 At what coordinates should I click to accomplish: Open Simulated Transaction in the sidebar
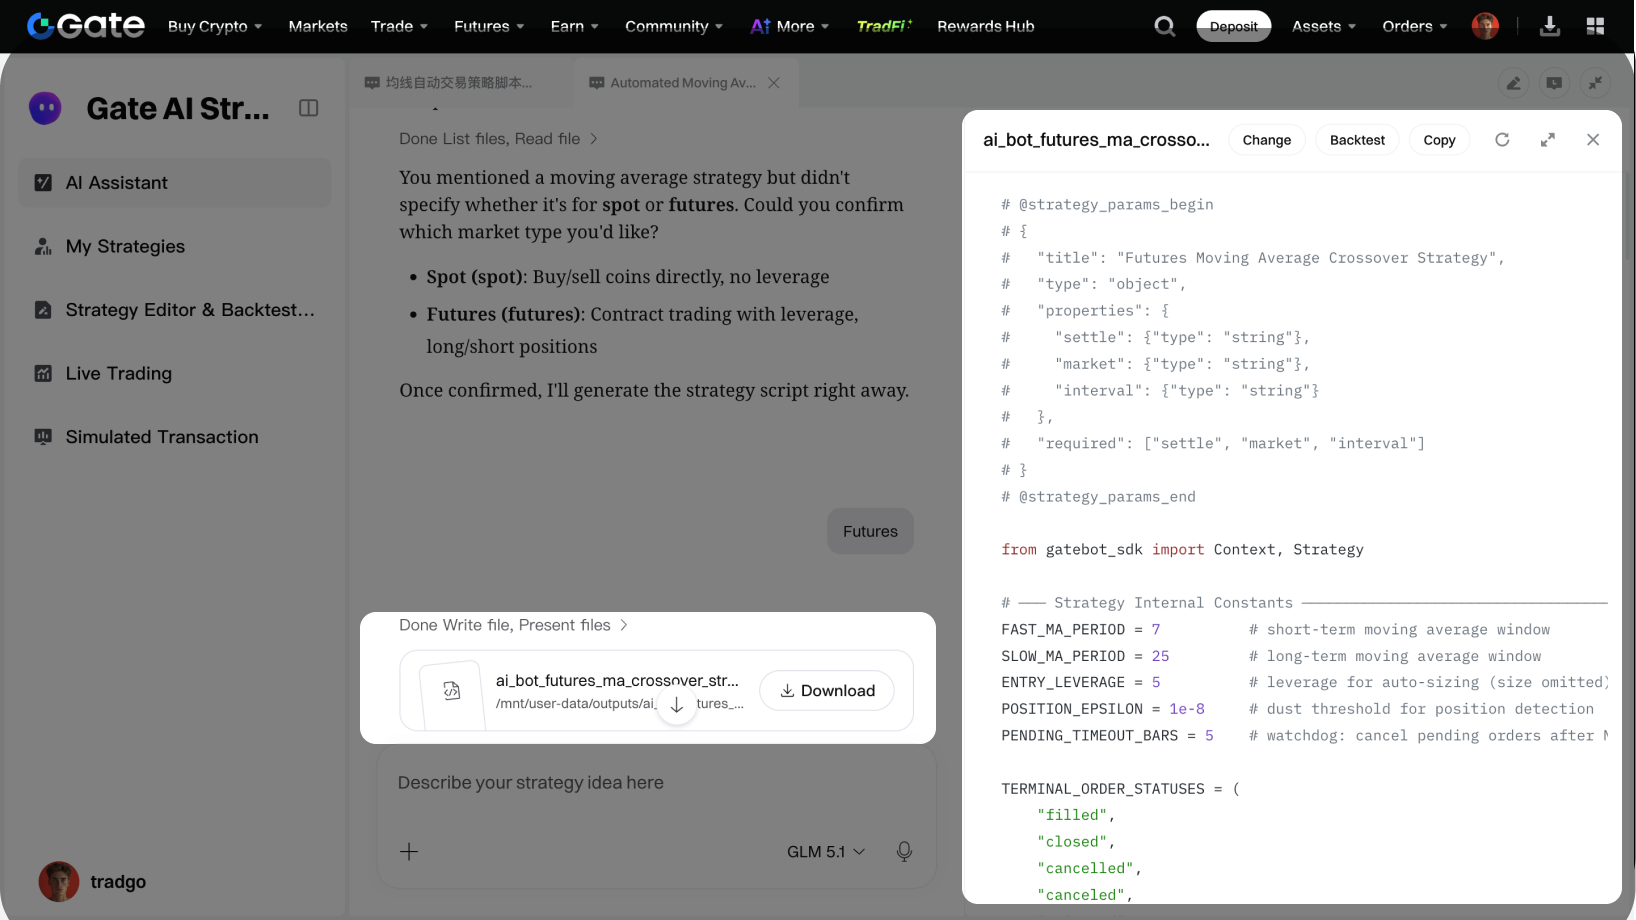click(x=175, y=437)
